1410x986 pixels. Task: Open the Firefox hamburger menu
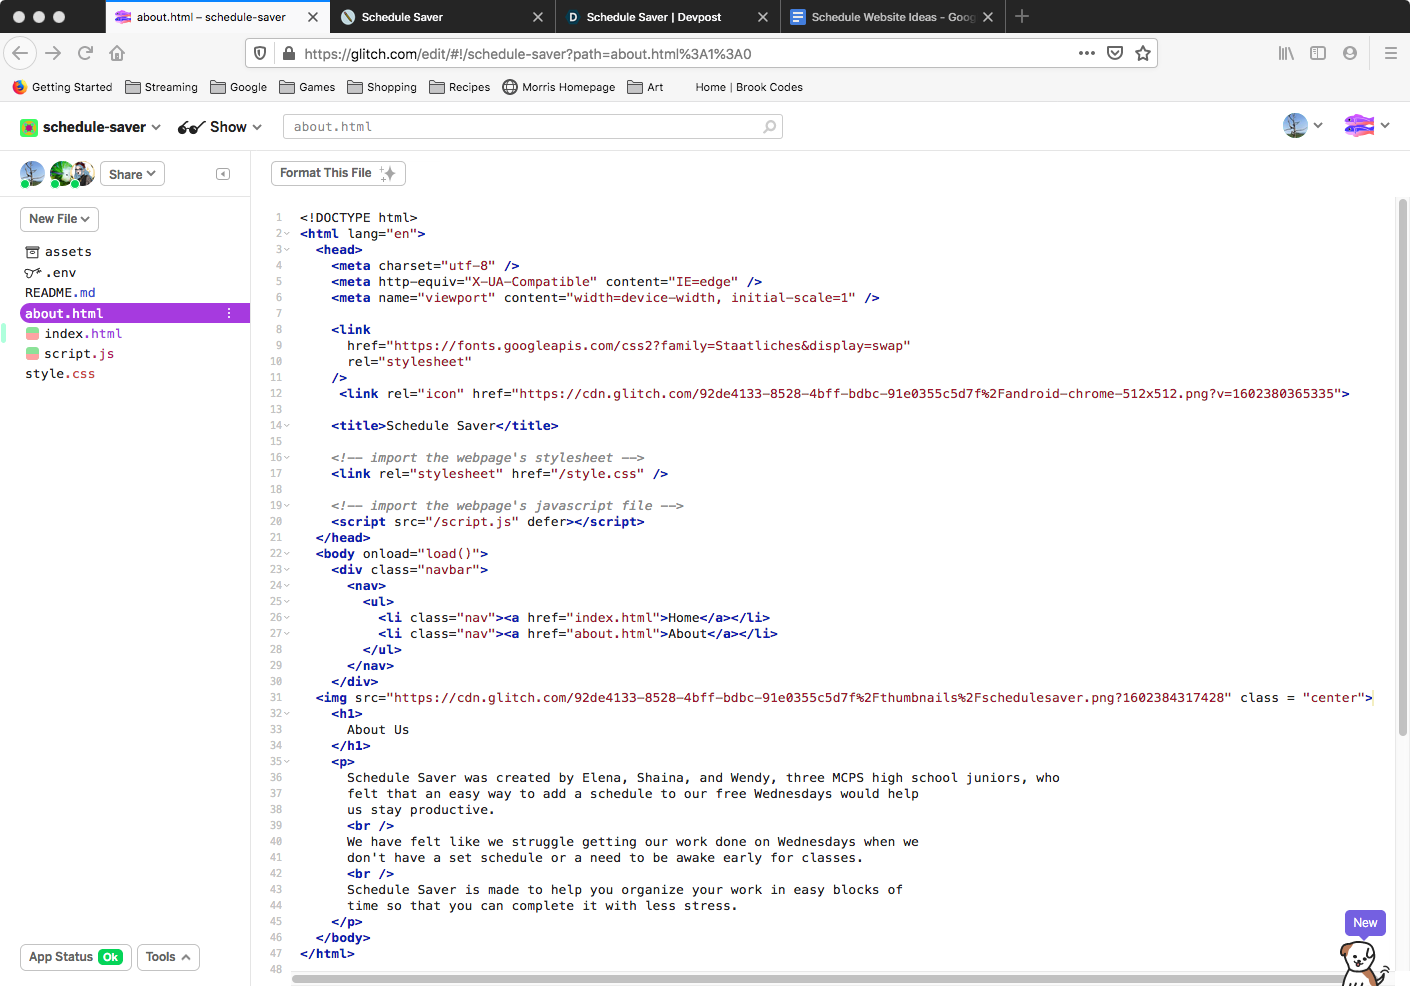[x=1390, y=53]
